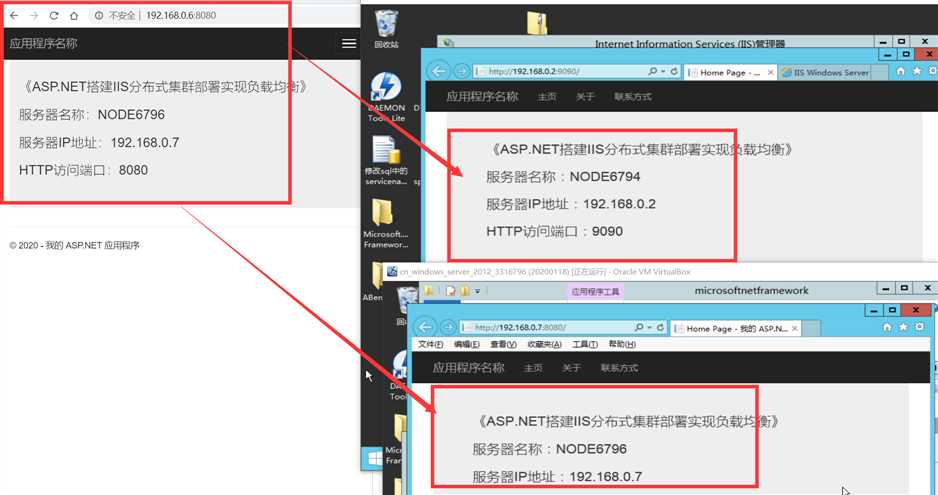Click '应用程序名称' brand in the 192.168.0.2 page
Screen dimensions: 938x495
(482, 96)
